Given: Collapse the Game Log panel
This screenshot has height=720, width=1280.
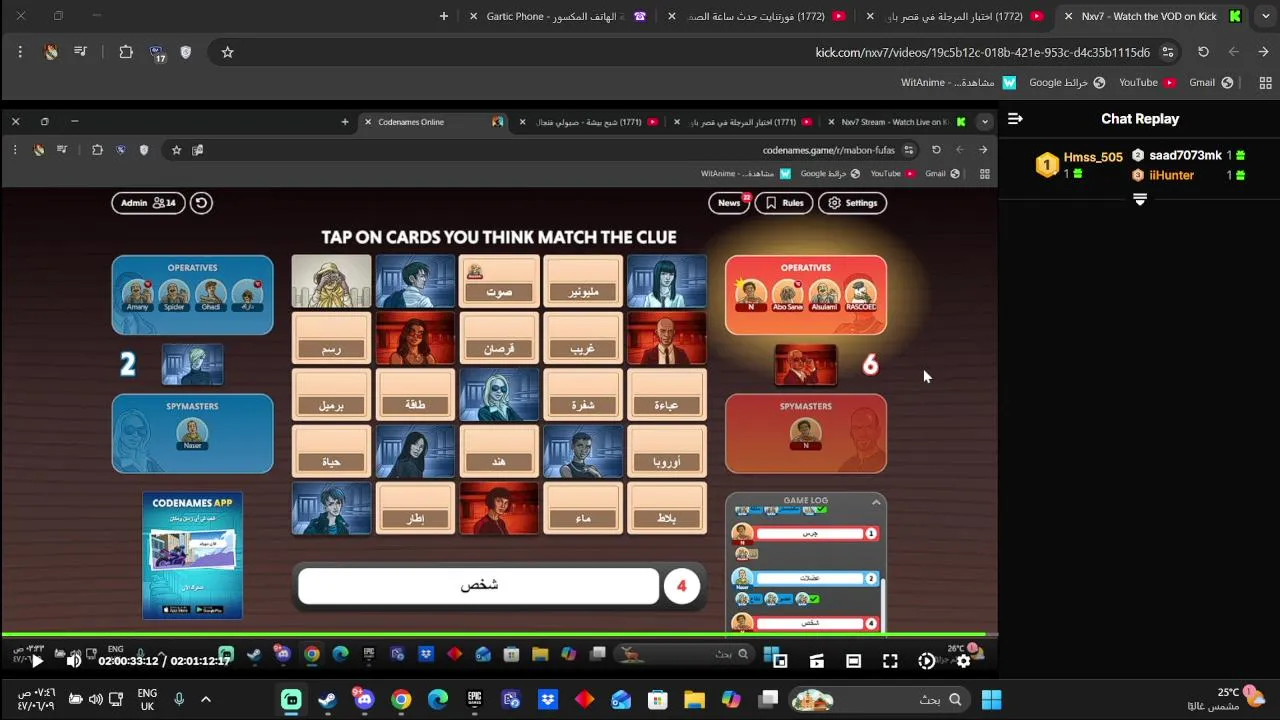Looking at the screenshot, I should point(875,502).
